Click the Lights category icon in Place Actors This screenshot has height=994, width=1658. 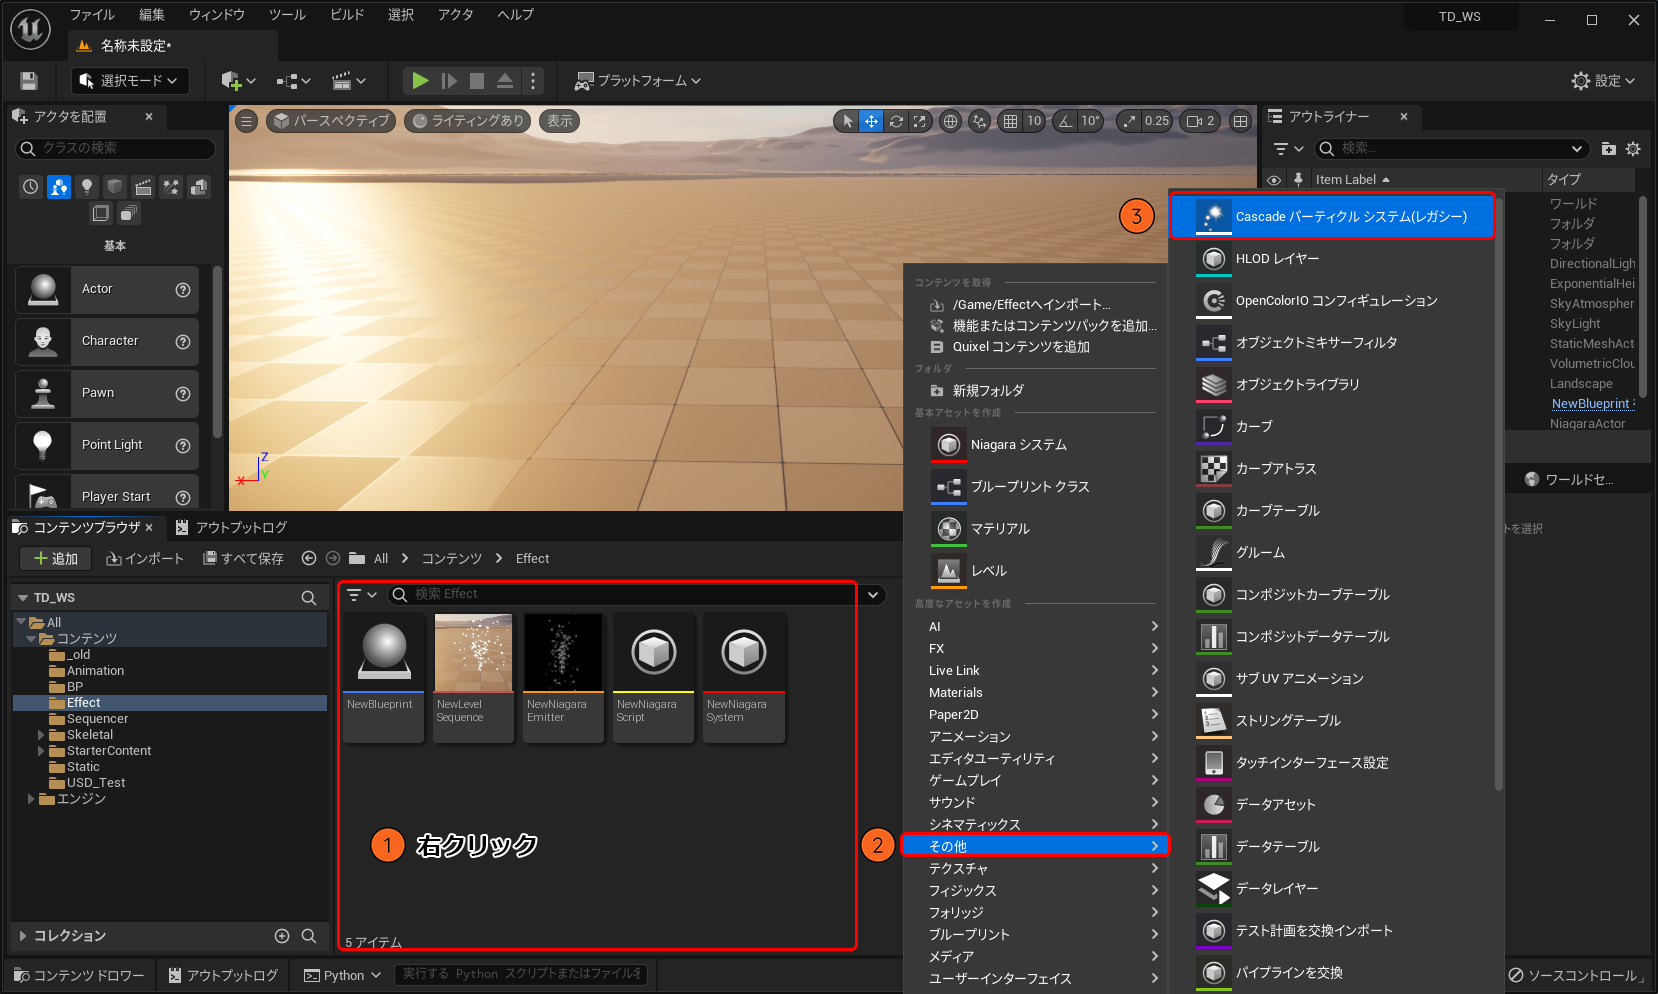point(87,187)
